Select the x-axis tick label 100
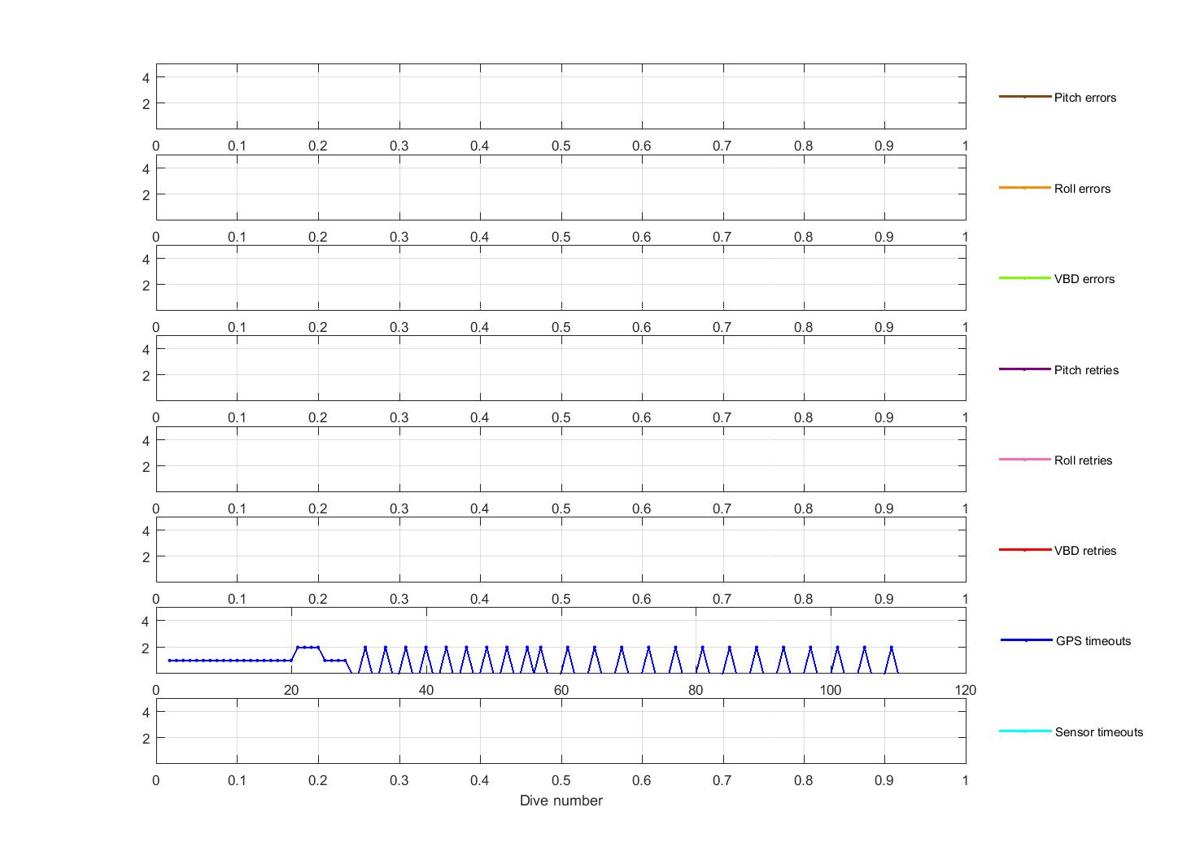The height and width of the screenshot is (859, 1200). 831,690
